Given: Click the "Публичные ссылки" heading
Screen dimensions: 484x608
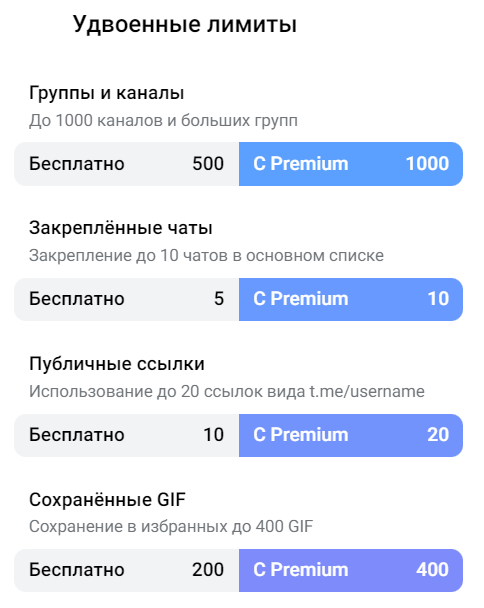Looking at the screenshot, I should pos(117,364).
